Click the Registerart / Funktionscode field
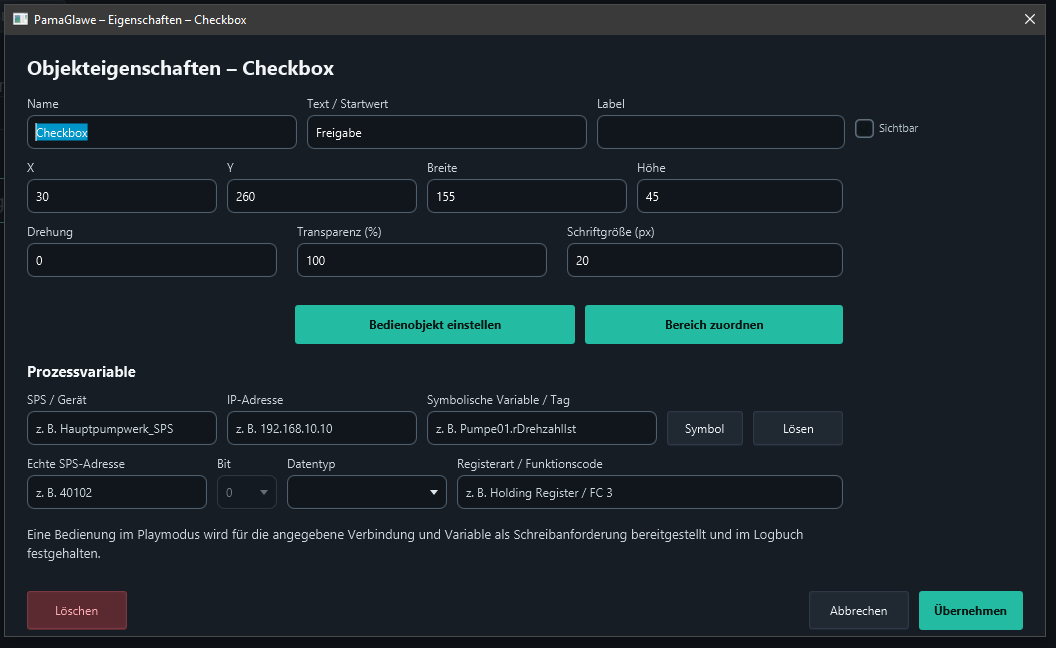 649,492
